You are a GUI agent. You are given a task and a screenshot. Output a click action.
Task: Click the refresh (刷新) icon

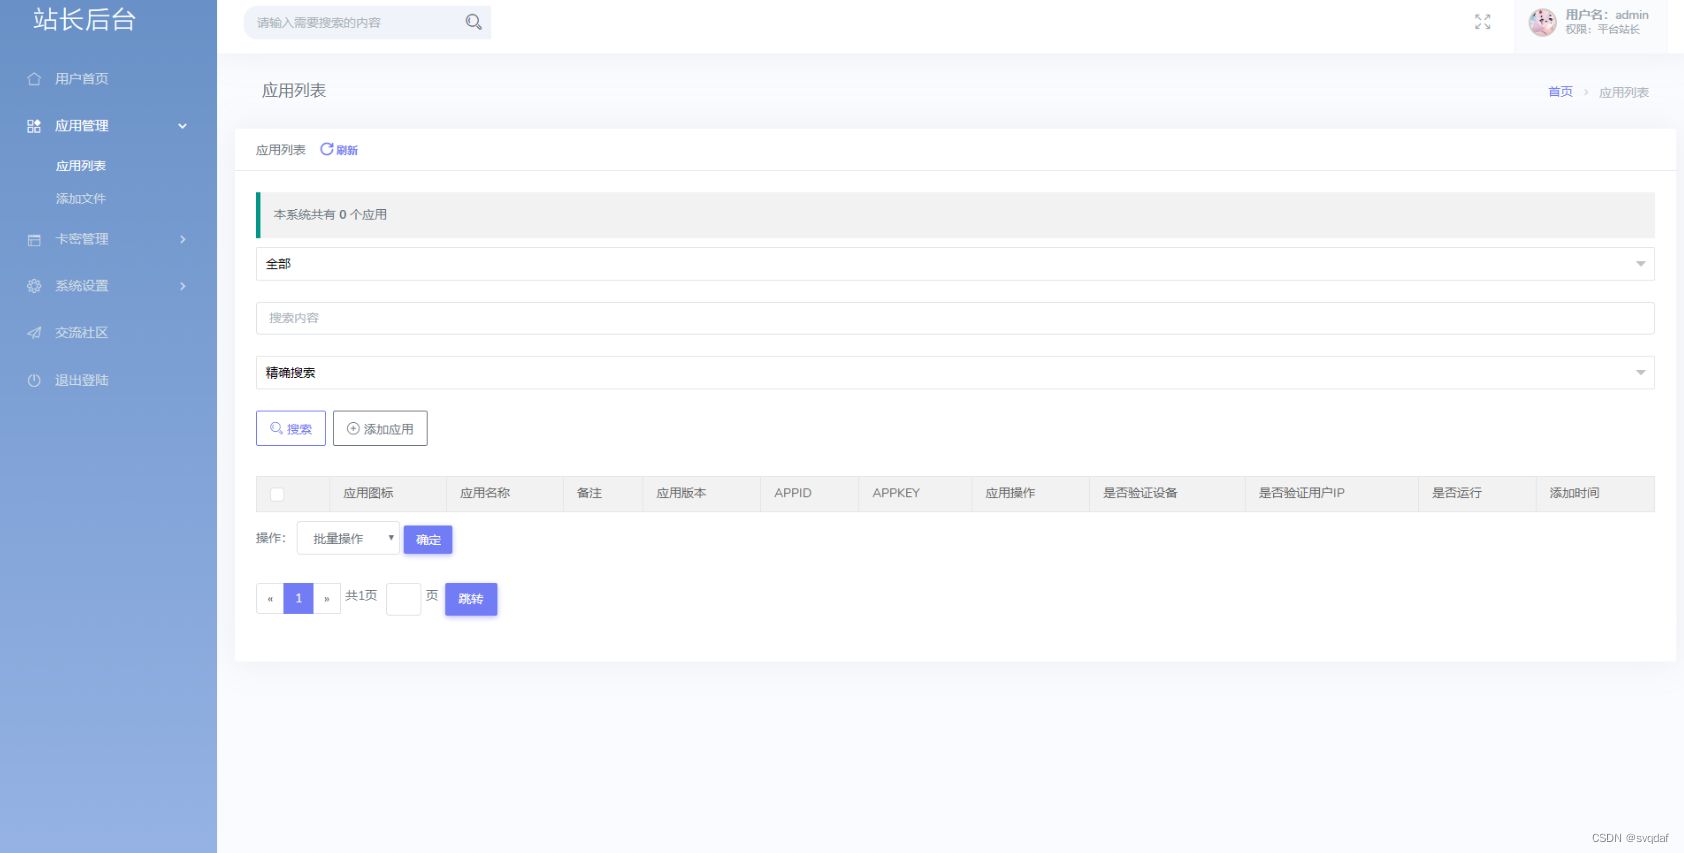coord(327,149)
